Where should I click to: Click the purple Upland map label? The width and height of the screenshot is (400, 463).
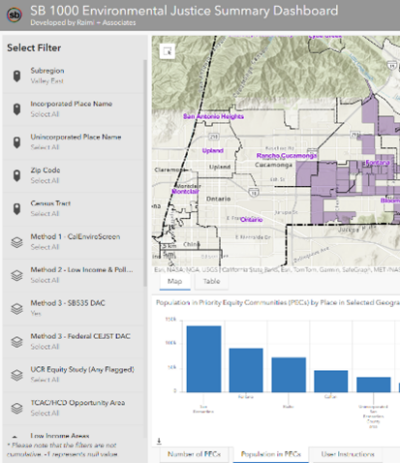[x=213, y=151]
